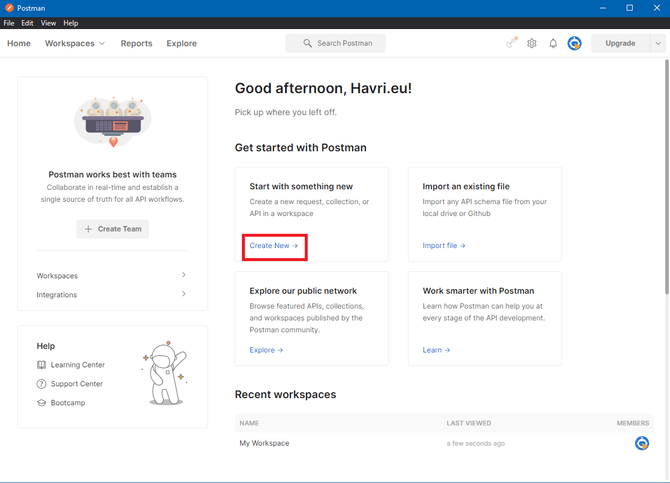Click 'Explore our public network' card title
Image resolution: width=670 pixels, height=483 pixels.
point(303,291)
